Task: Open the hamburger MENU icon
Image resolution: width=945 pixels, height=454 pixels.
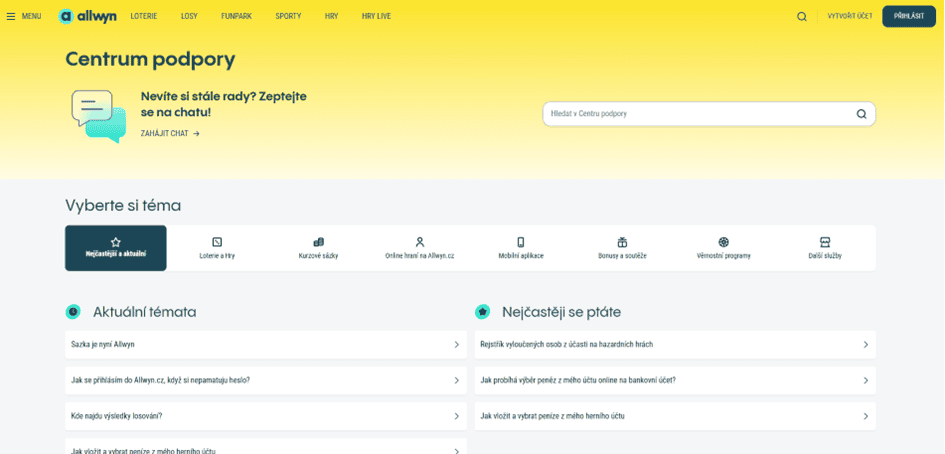Action: click(x=10, y=17)
